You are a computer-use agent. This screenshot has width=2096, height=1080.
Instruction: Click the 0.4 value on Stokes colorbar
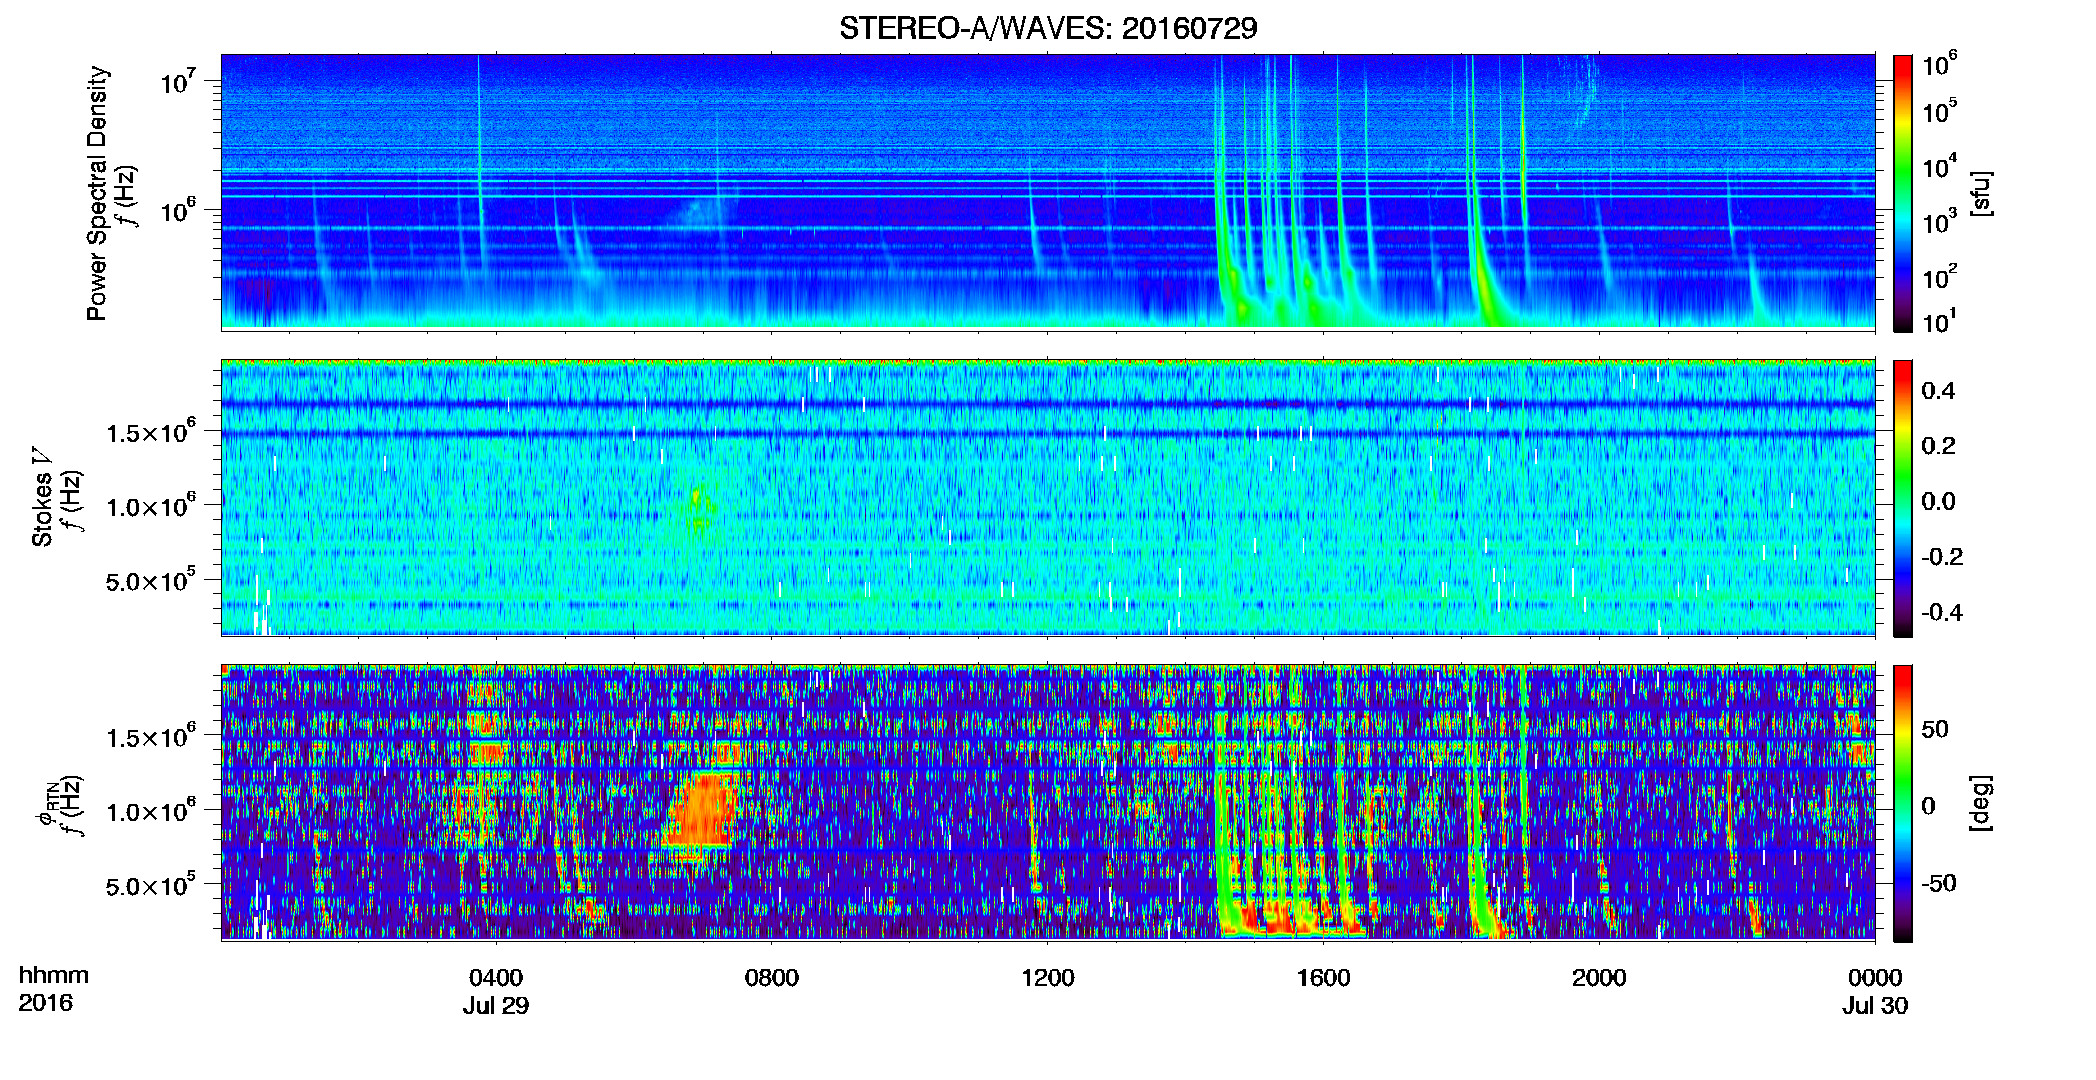1938,391
